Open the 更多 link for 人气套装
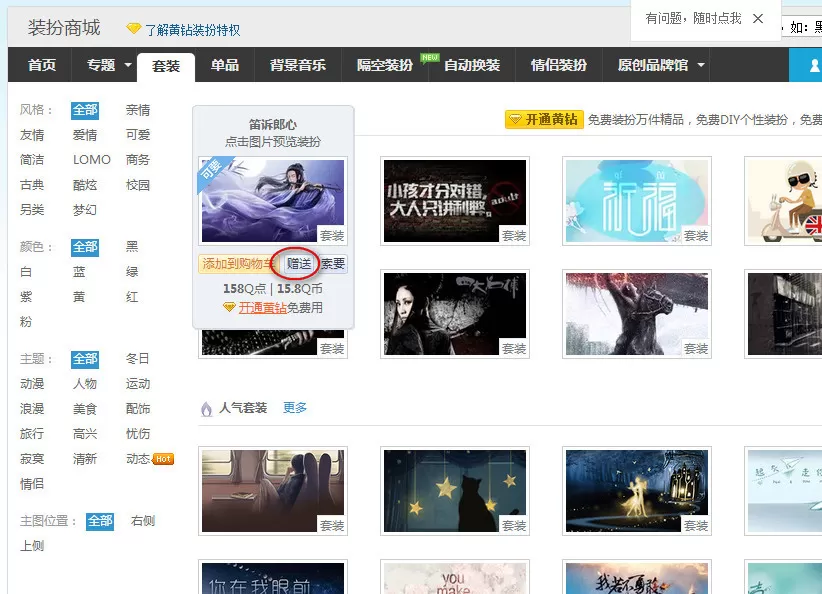This screenshot has width=822, height=594. [x=295, y=407]
